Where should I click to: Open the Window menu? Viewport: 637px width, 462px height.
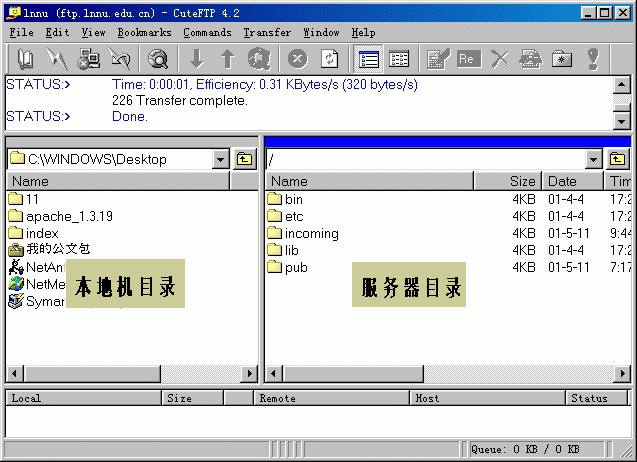tap(321, 33)
